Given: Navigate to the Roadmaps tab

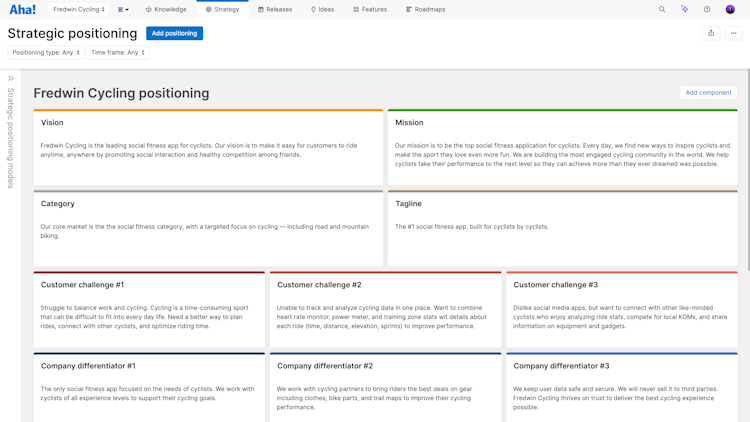Looking at the screenshot, I should 426,10.
